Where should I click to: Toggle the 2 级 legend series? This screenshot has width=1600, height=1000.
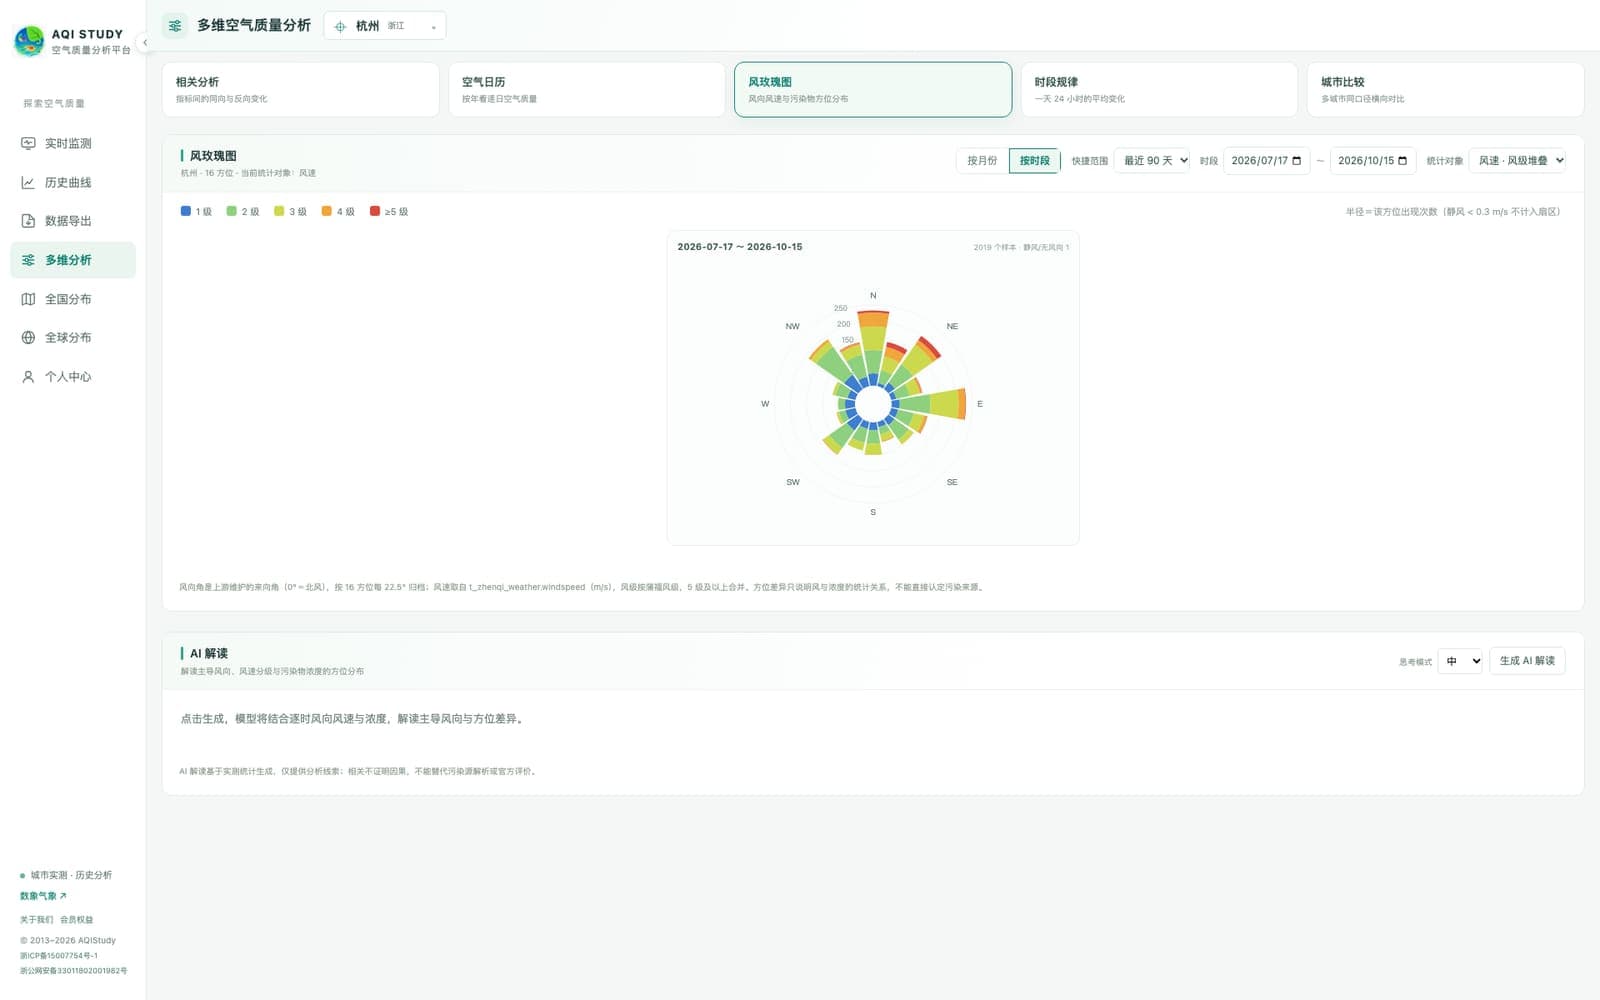(243, 212)
